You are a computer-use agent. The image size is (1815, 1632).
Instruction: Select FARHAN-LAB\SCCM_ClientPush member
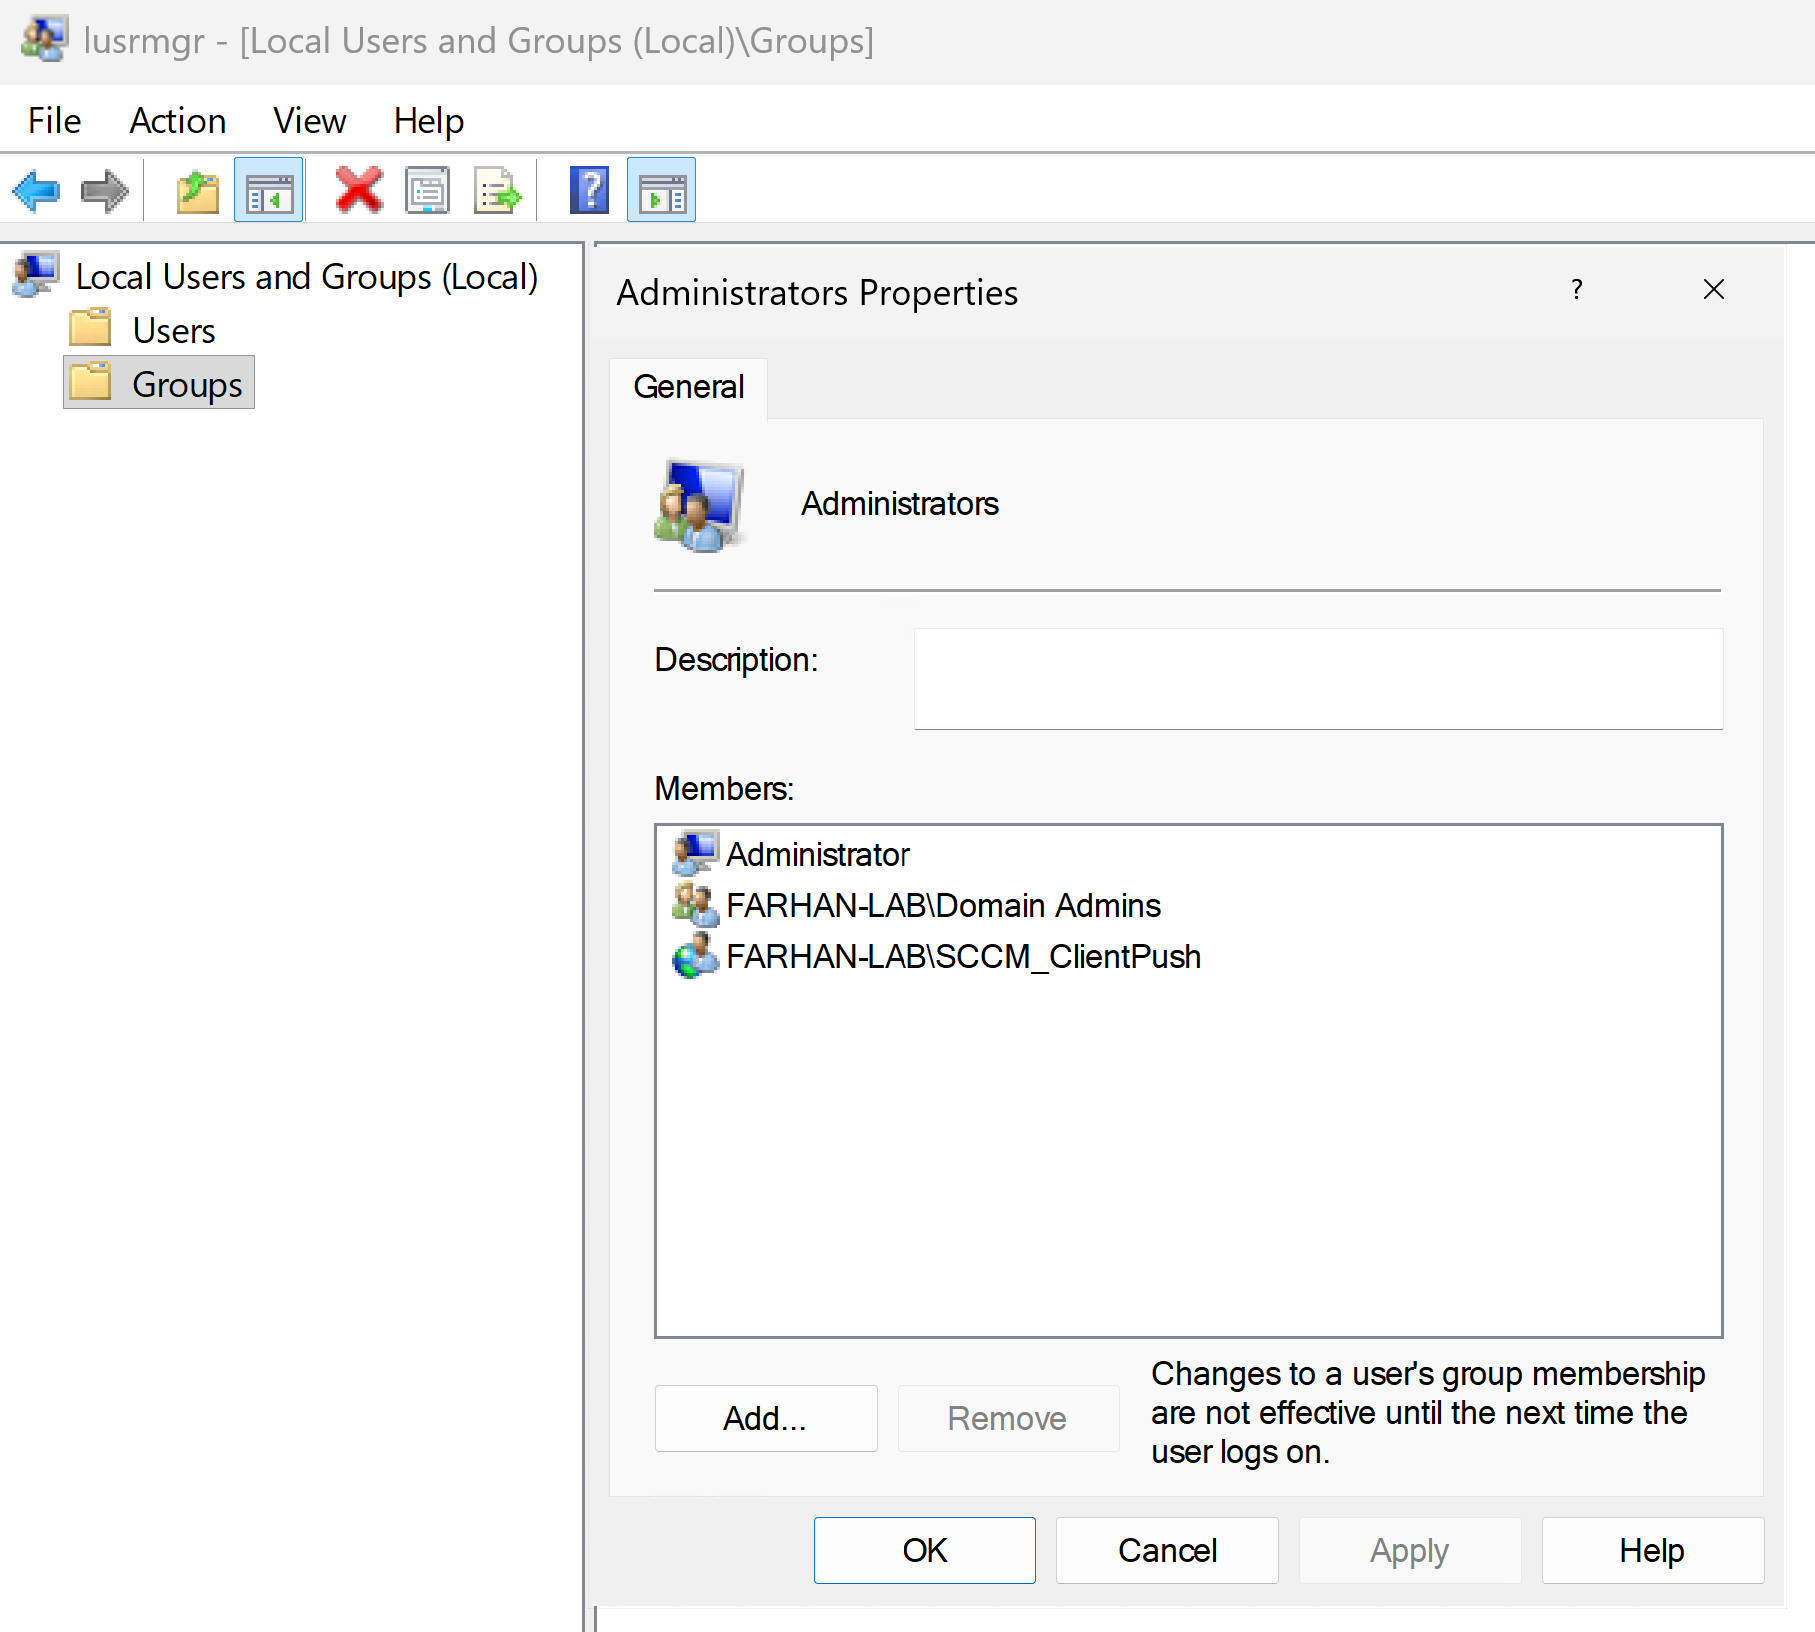[x=962, y=957]
